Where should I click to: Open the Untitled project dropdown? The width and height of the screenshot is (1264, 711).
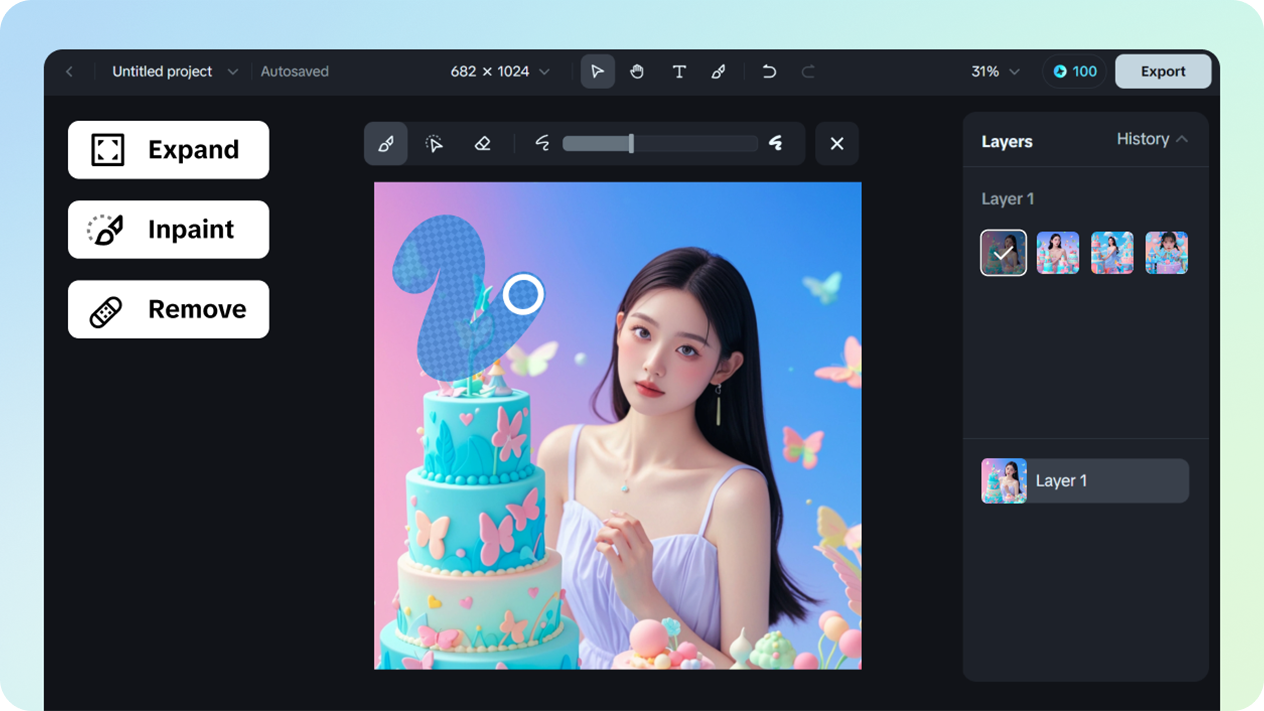(x=233, y=72)
